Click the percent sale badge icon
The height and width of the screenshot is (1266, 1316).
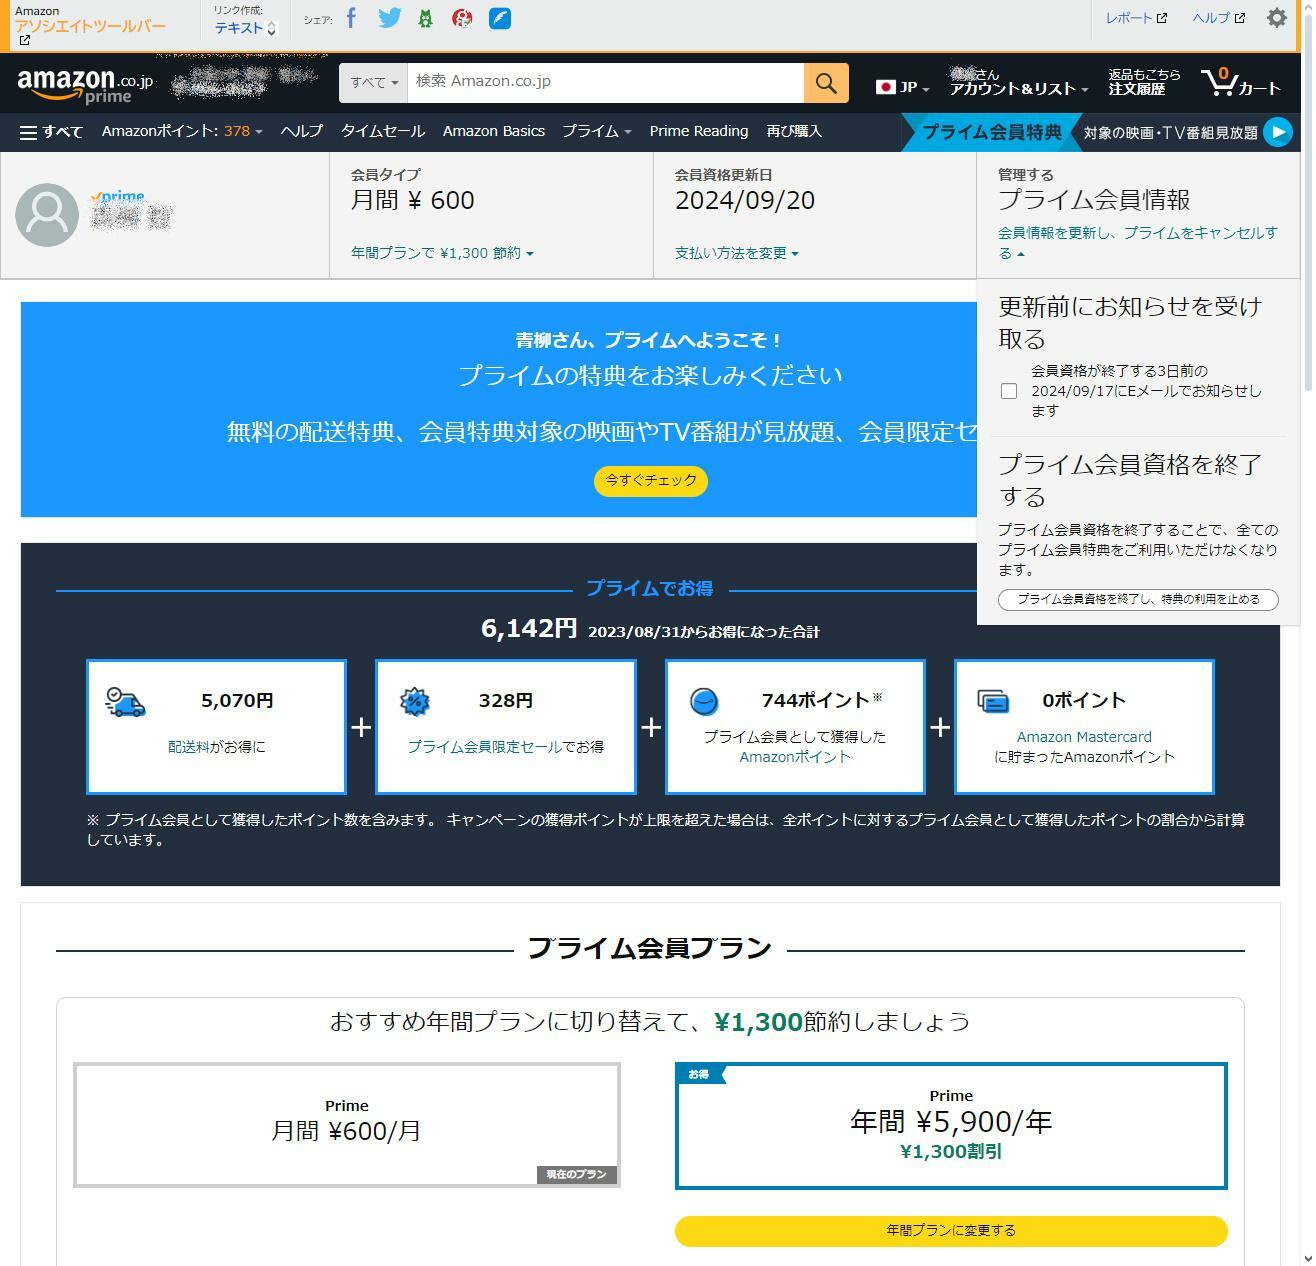click(414, 702)
